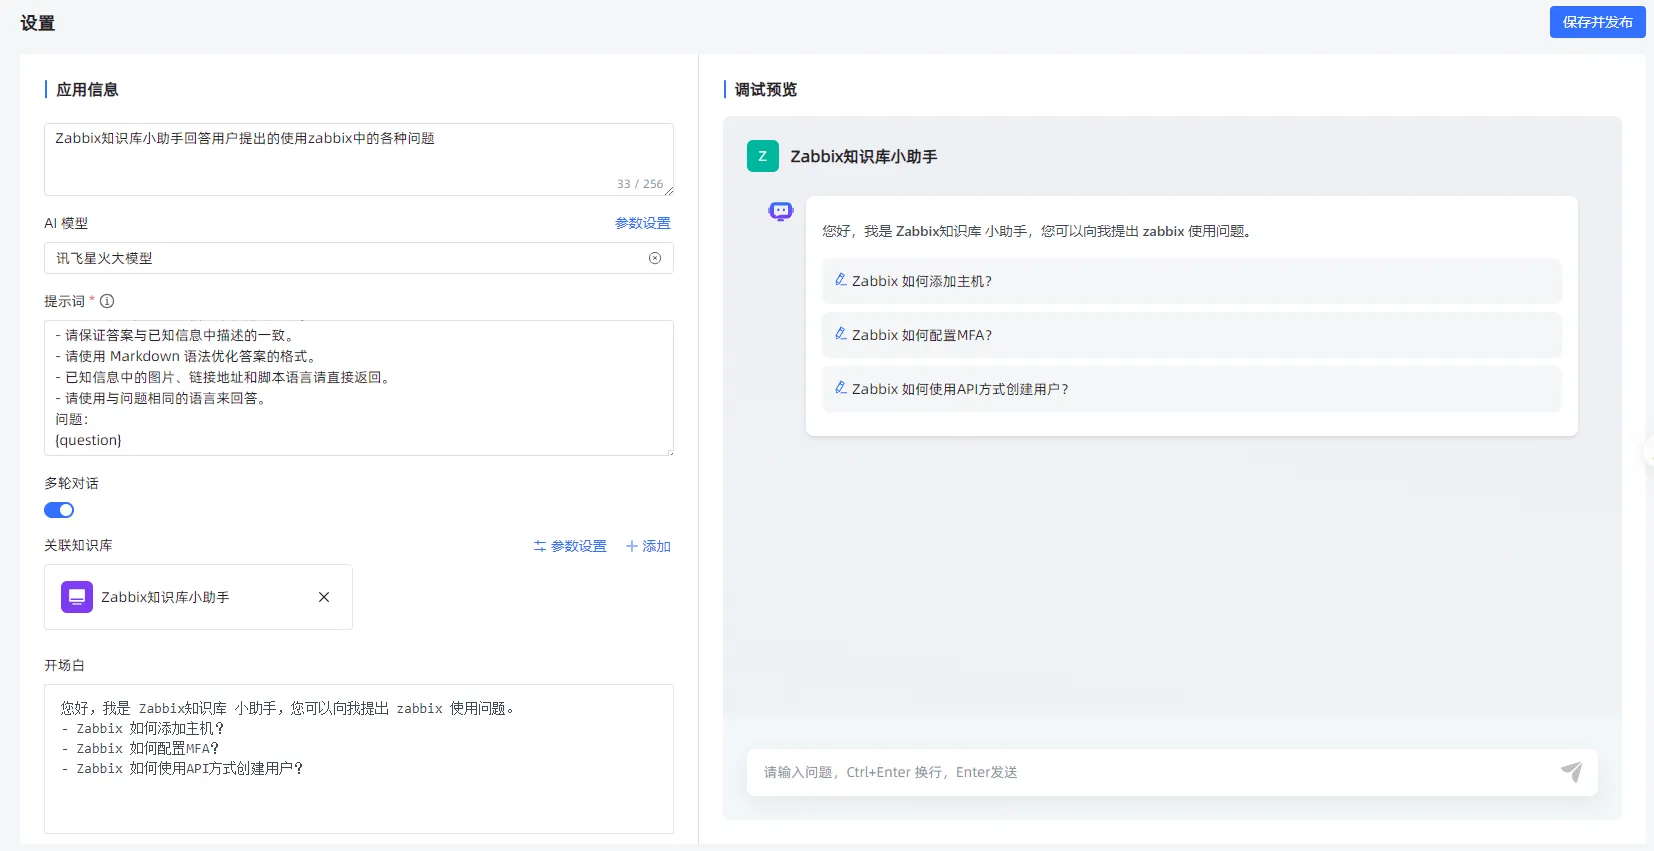Screen dimensions: 1654x851
Task: Click the 调试预览 section heading
Action: [766, 90]
